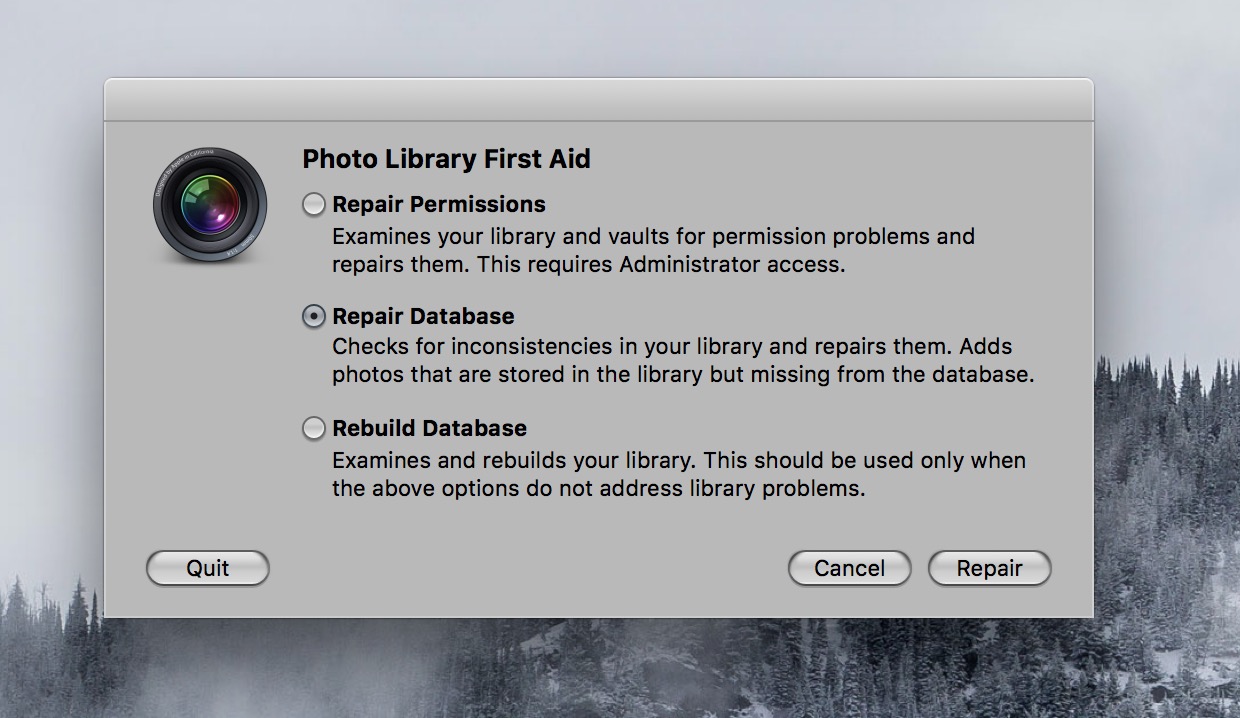The width and height of the screenshot is (1240, 718).
Task: Click the "above options do not address" line
Action: click(598, 490)
